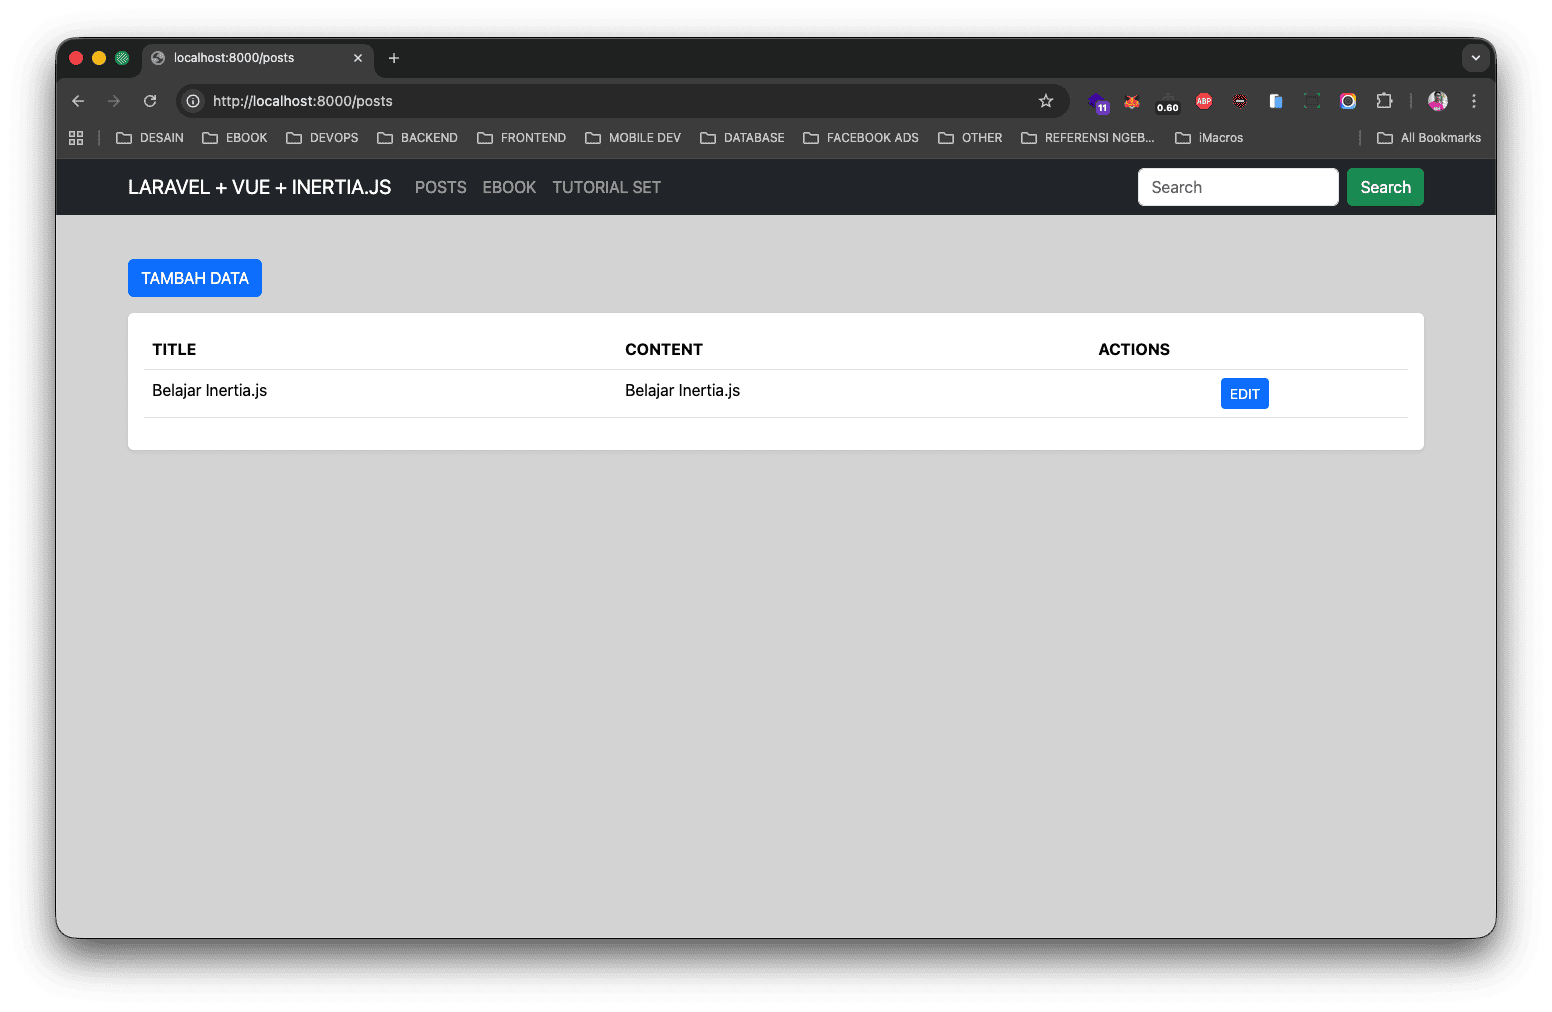This screenshot has height=1012, width=1552.
Task: Open the tab search chevron
Action: (1476, 58)
